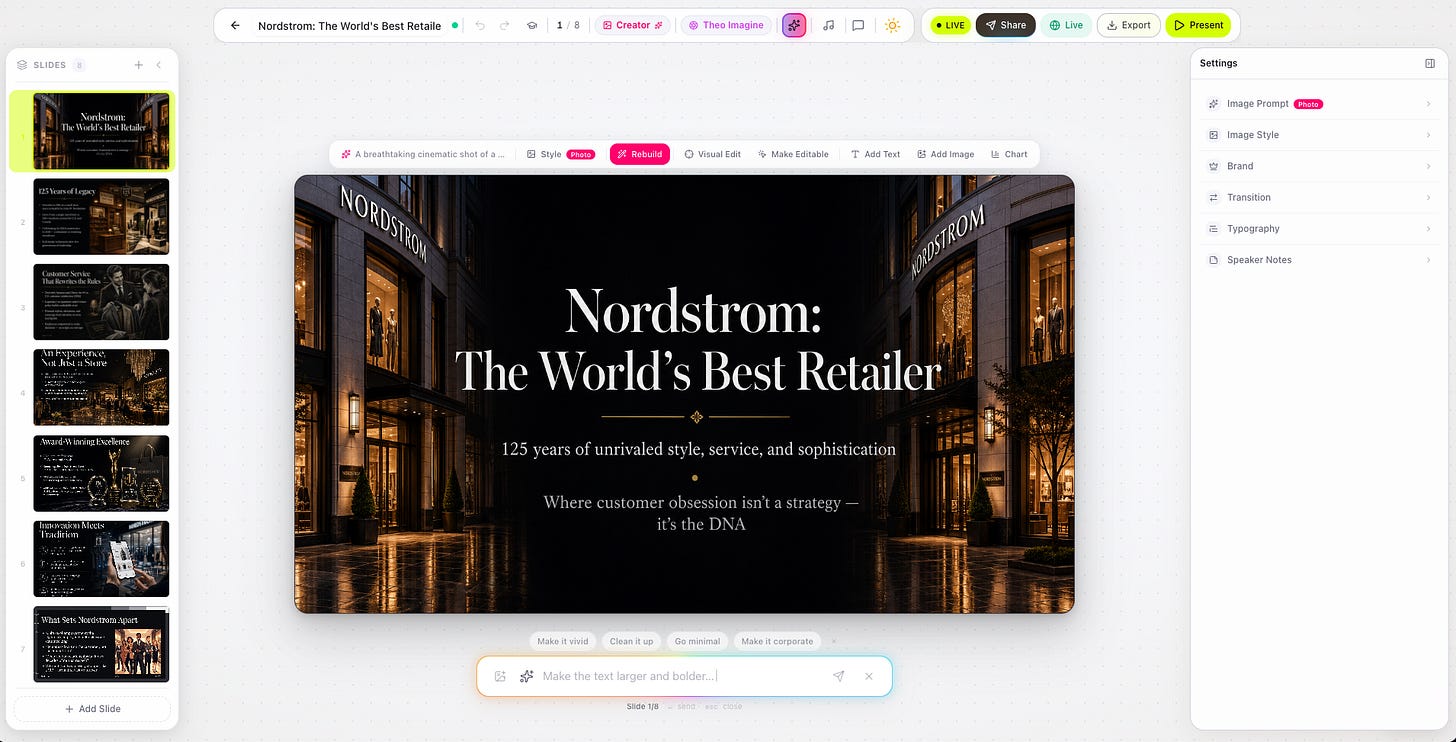
Task: Go back using the arrow beside the title
Action: coord(235,25)
